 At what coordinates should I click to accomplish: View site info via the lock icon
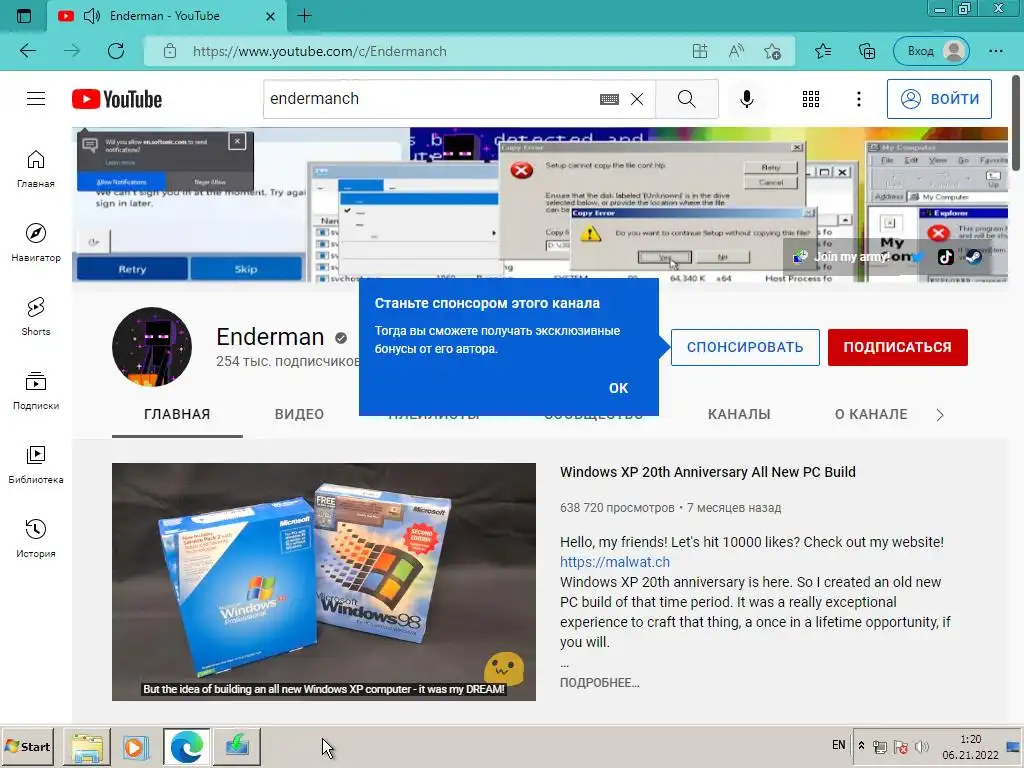tap(170, 51)
